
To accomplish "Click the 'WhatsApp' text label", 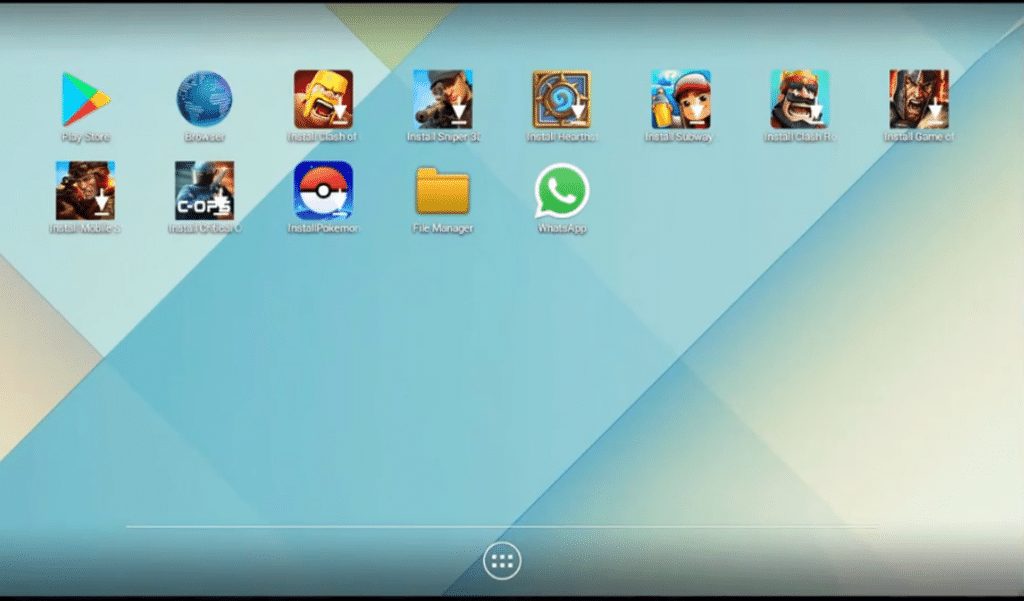I will [562, 229].
